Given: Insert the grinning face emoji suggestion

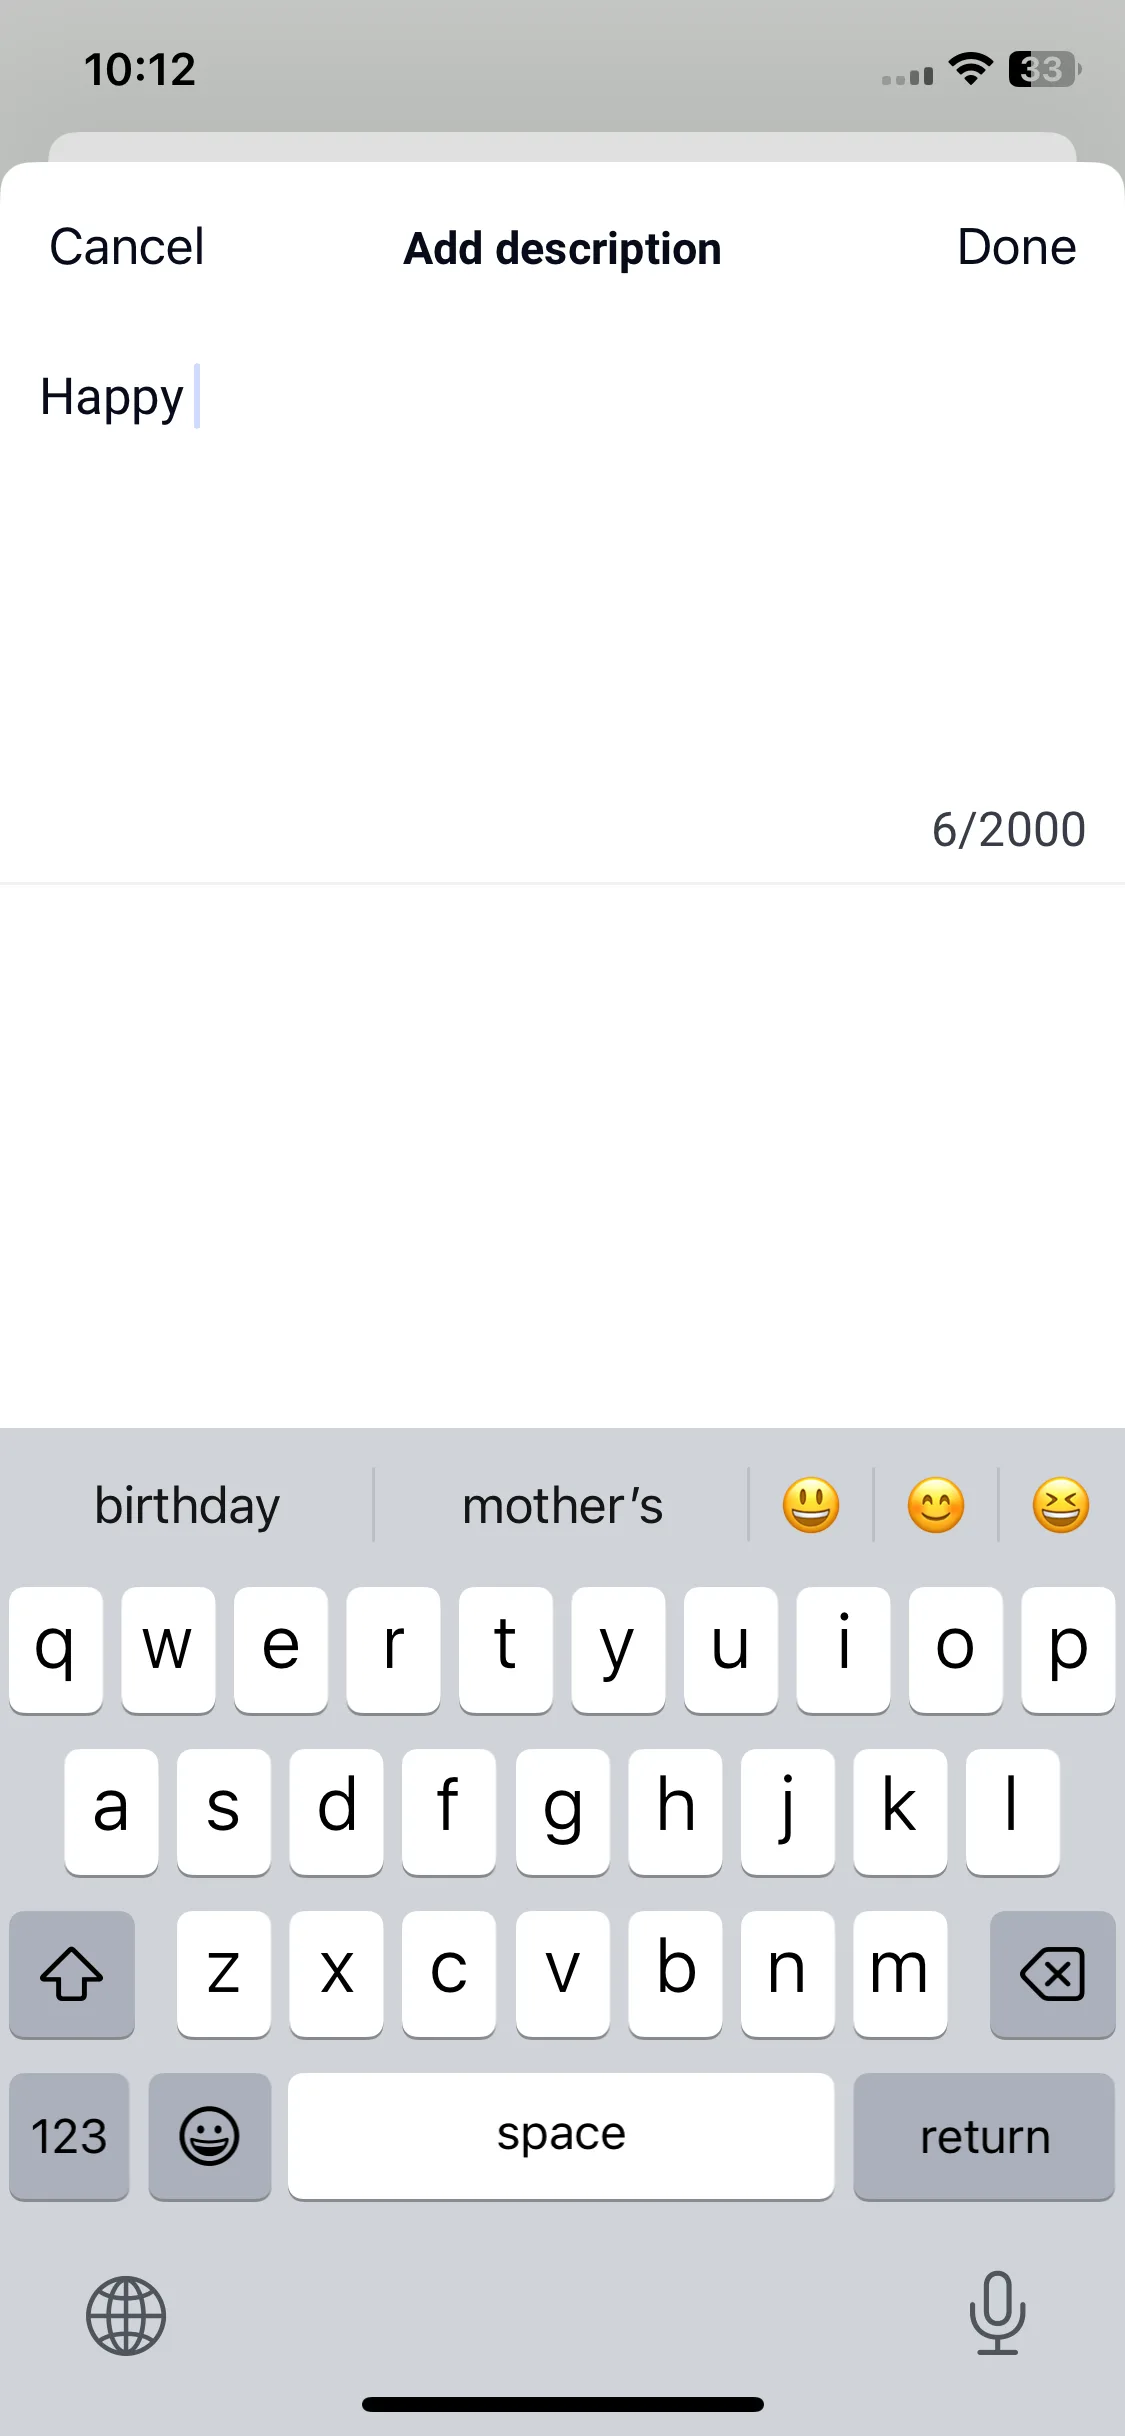Looking at the screenshot, I should pos(811,1505).
